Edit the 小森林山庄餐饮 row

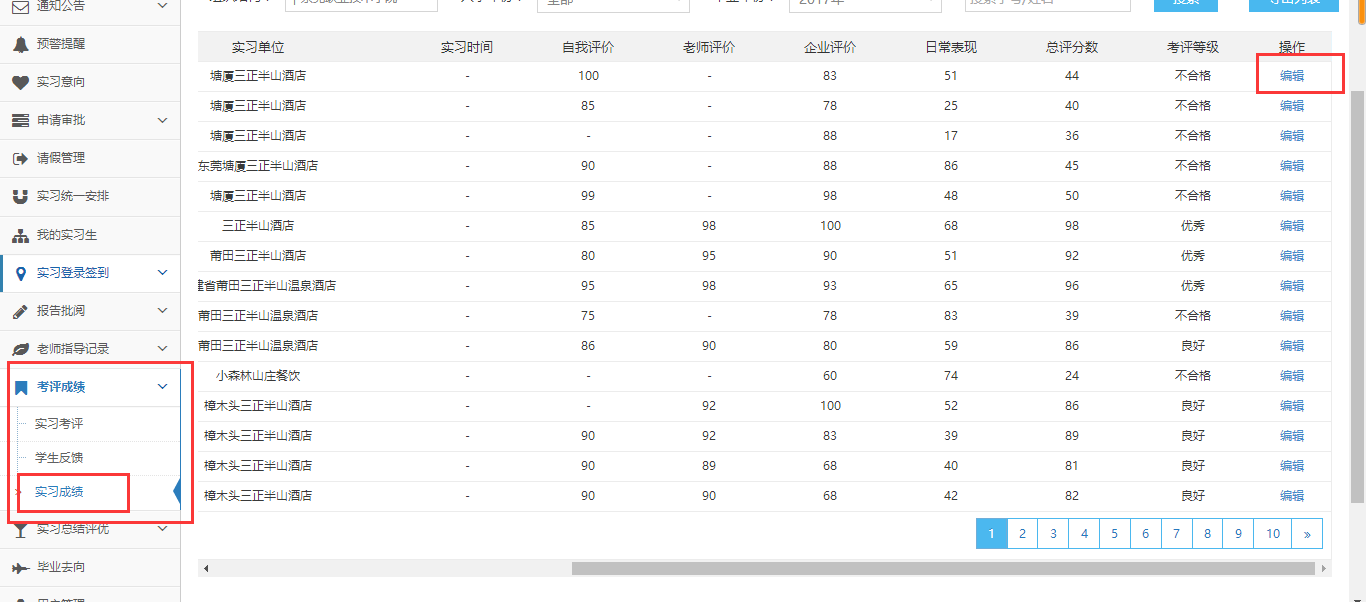click(1292, 376)
